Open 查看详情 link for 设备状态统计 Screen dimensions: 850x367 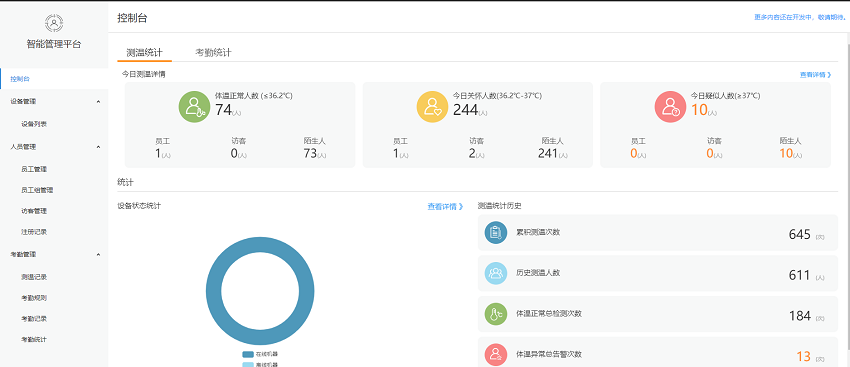446,207
